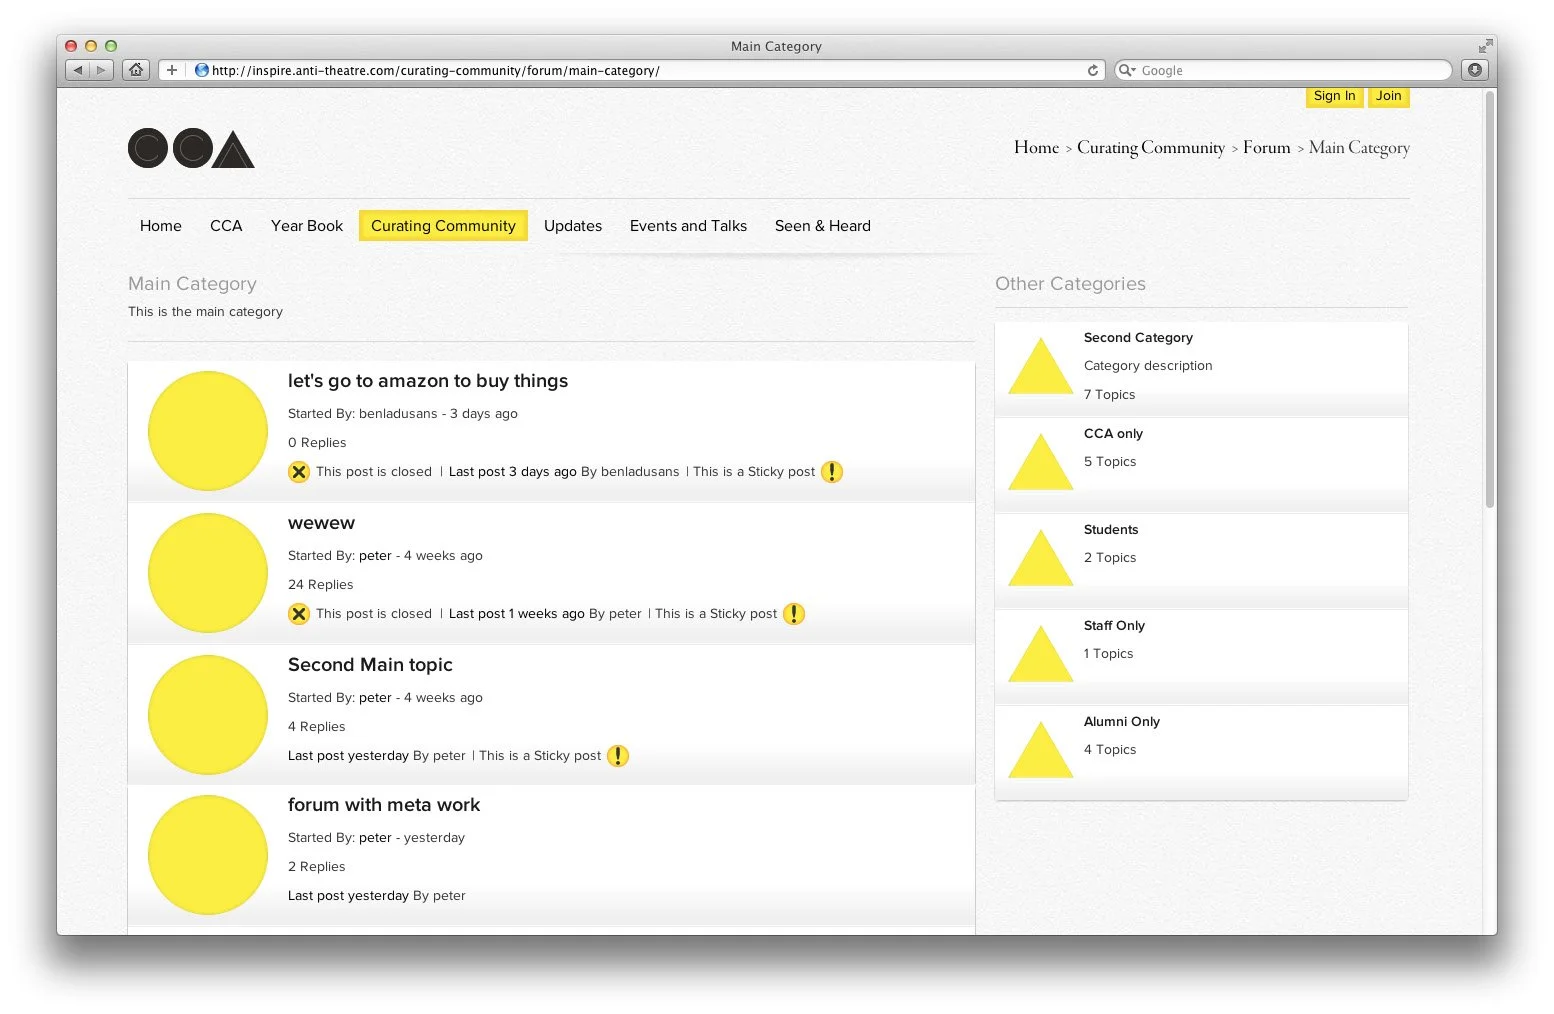
Task: Click the yellow circle avatar for wewew topic
Action: point(208,573)
